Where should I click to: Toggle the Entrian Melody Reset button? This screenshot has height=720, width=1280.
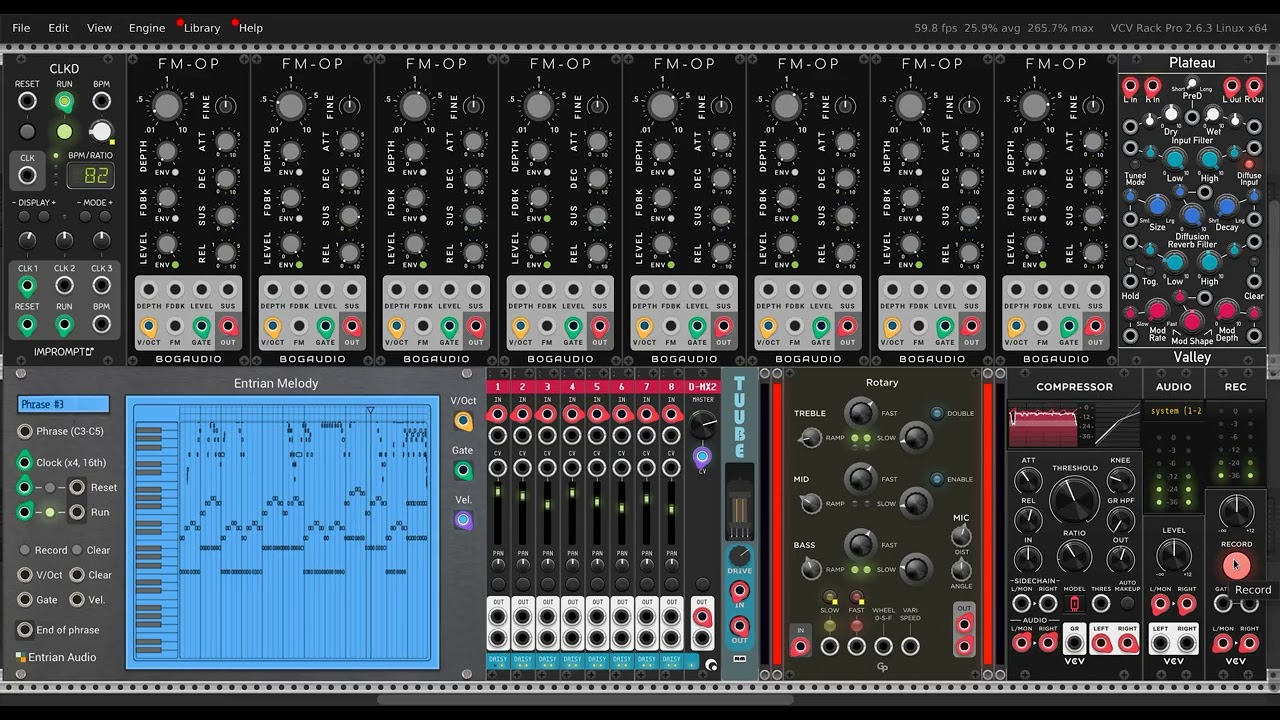click(50, 487)
